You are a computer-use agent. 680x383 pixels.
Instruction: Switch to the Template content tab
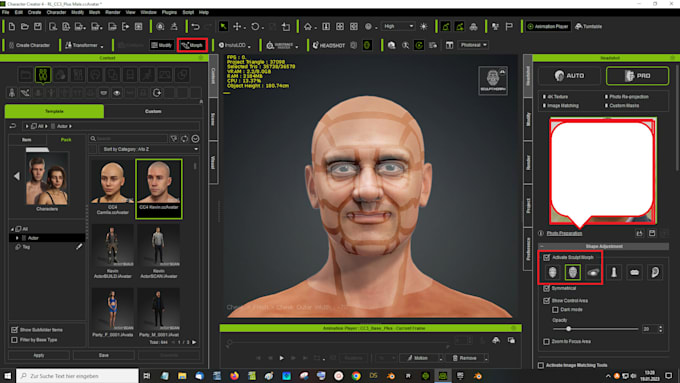coord(54,111)
